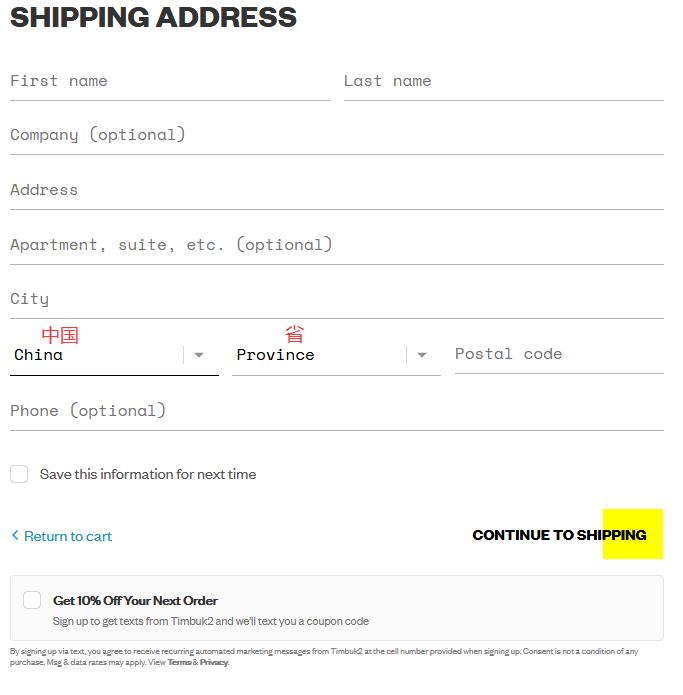
Task: Check Save this information for next time
Action: click(x=19, y=474)
